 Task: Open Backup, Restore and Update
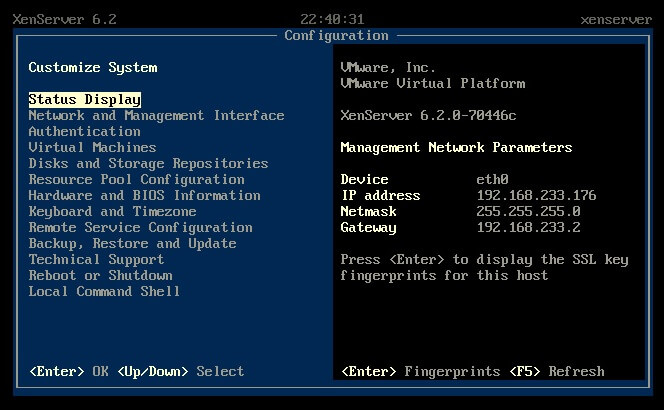[133, 244]
